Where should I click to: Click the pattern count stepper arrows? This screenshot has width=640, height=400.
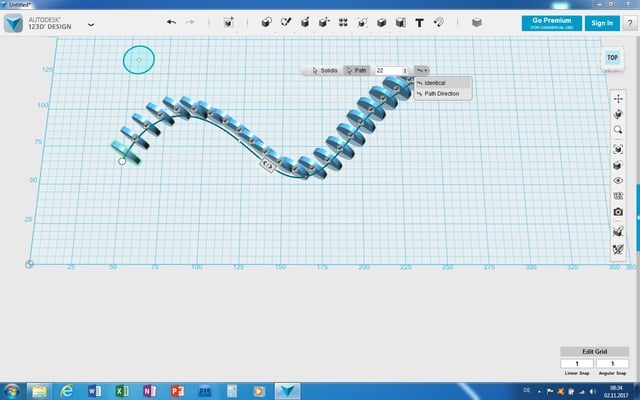(x=405, y=70)
